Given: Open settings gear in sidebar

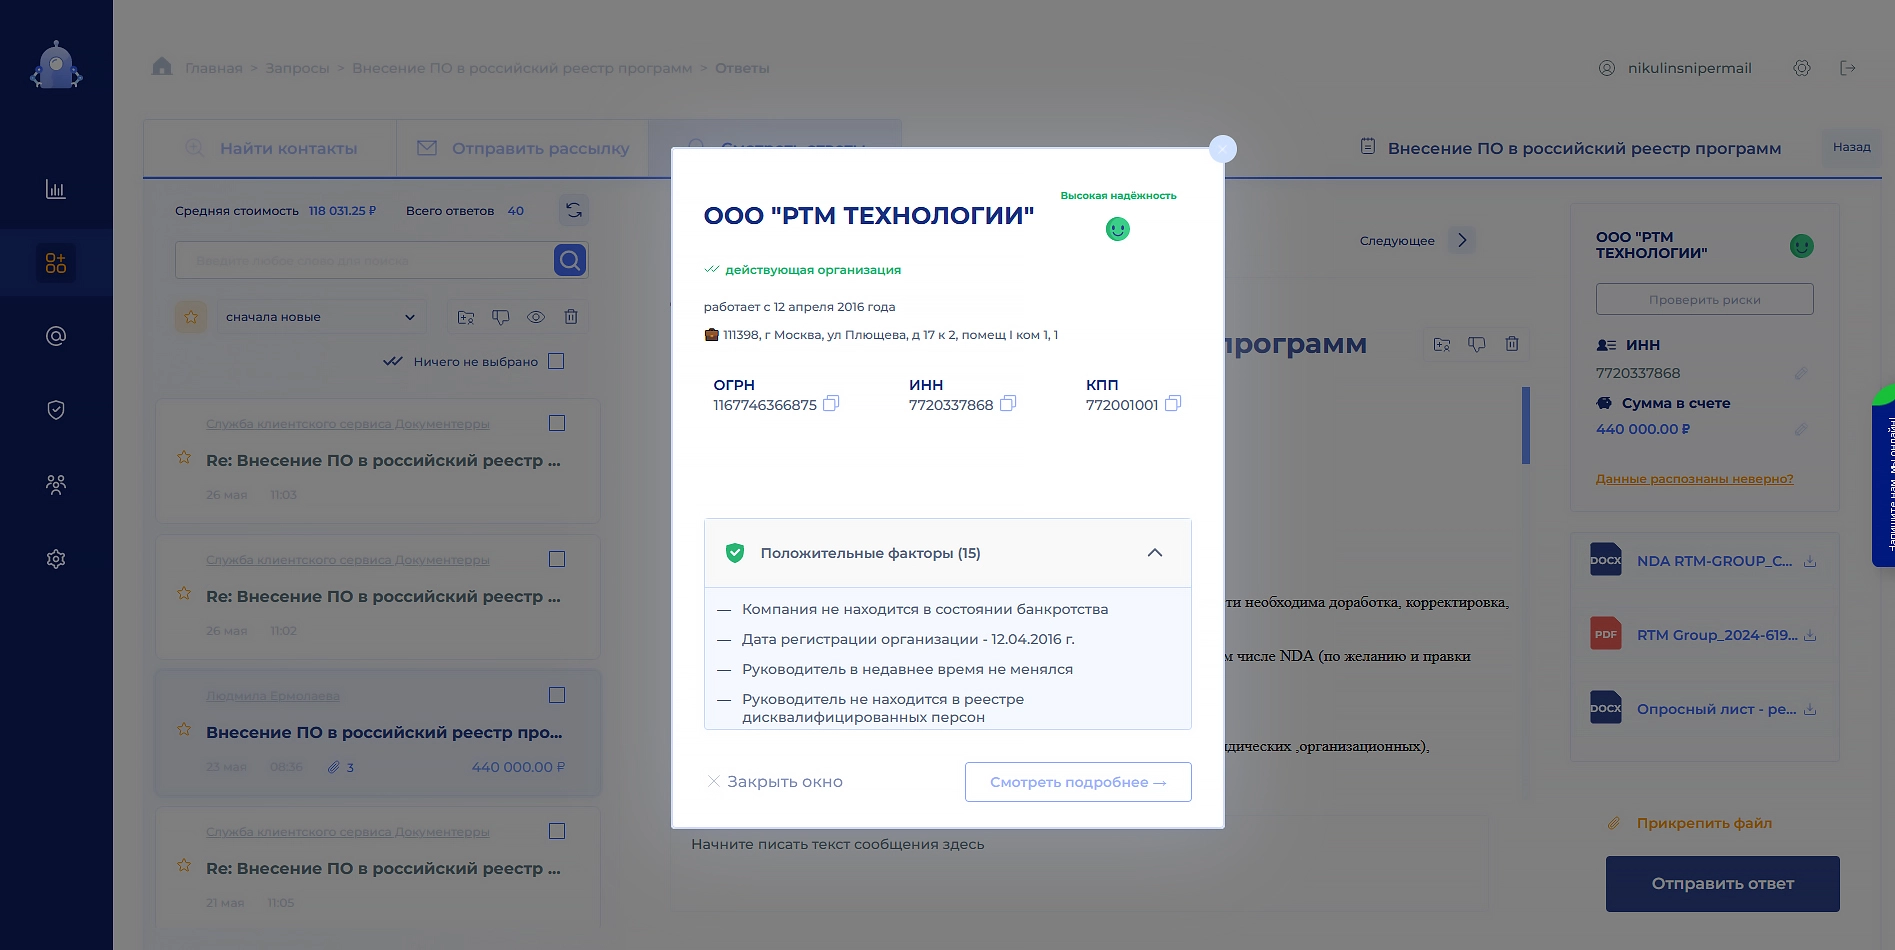Looking at the screenshot, I should [x=56, y=559].
